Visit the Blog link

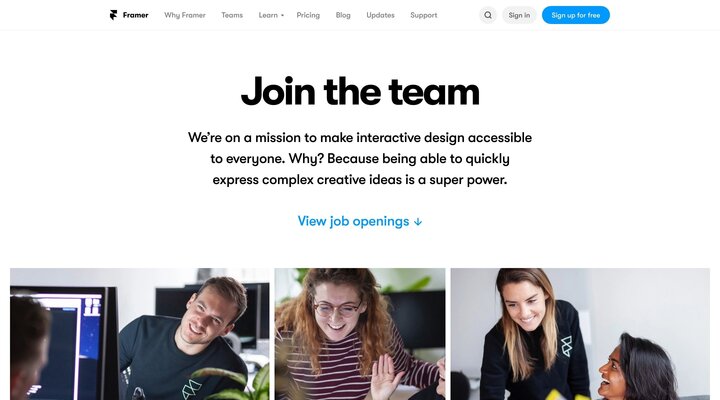click(343, 15)
